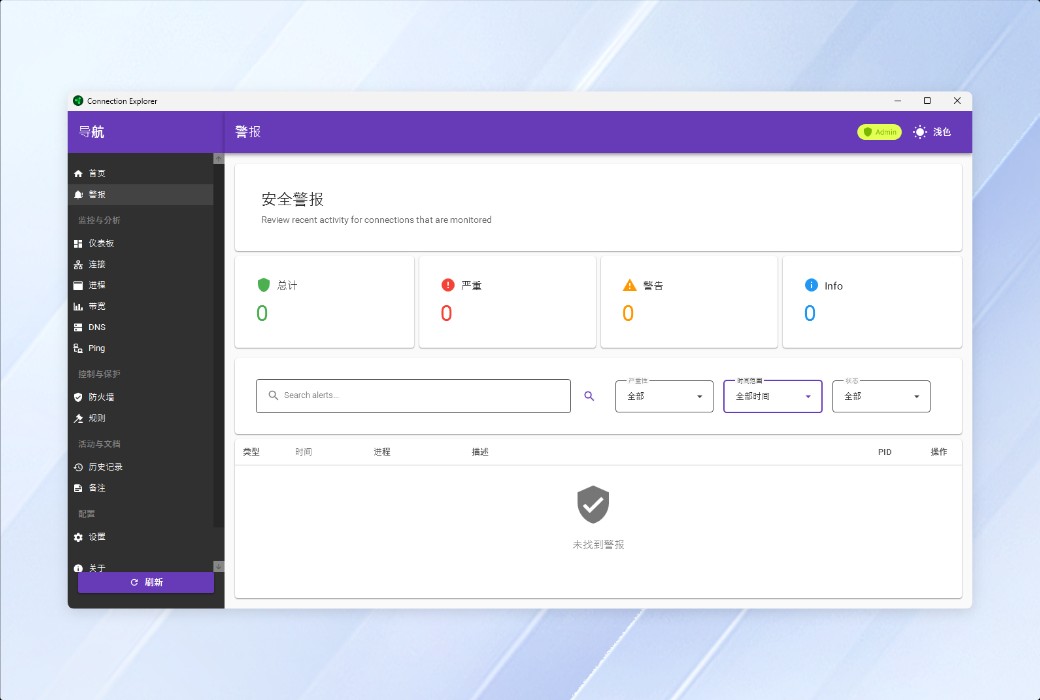Viewport: 1040px width, 700px height.
Task: Click the green shield on 总计 card
Action: (x=263, y=285)
